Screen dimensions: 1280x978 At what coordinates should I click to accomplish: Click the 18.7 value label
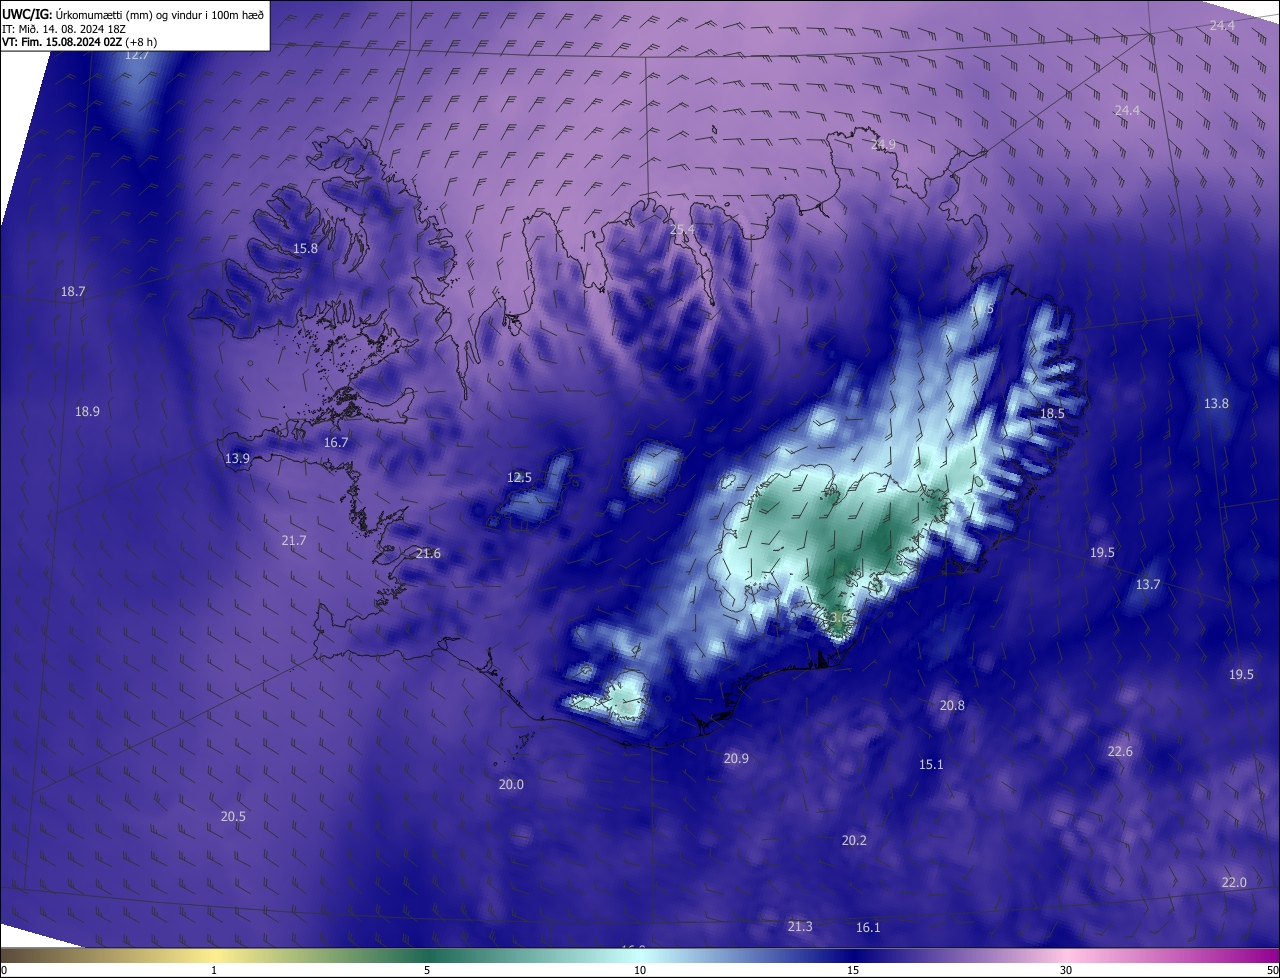coord(73,291)
